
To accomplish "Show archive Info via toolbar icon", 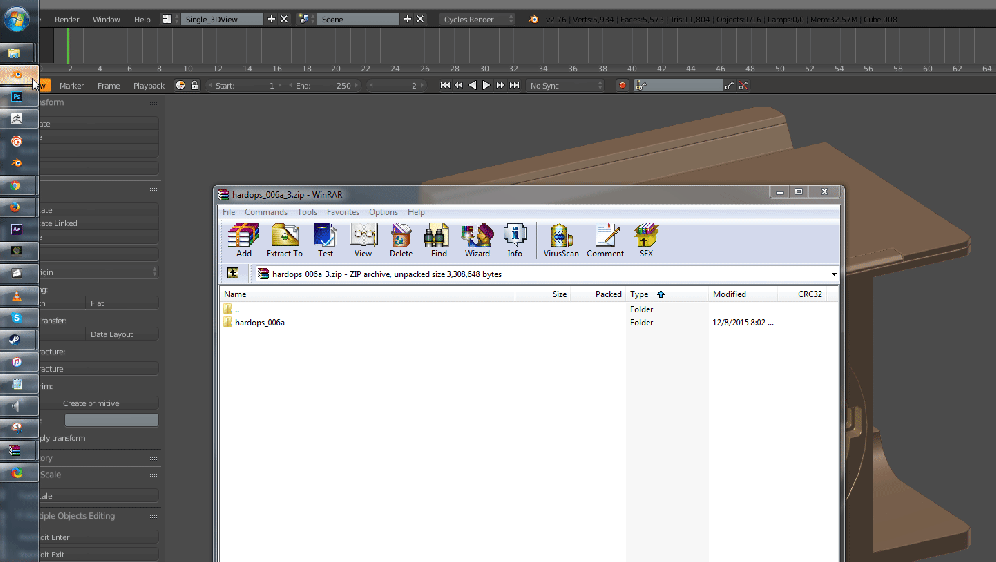I will pos(515,240).
